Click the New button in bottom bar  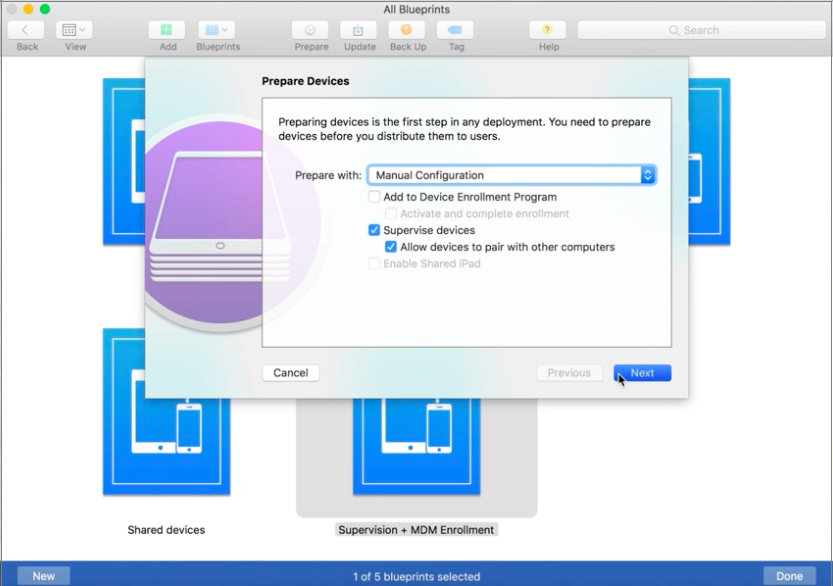click(44, 576)
